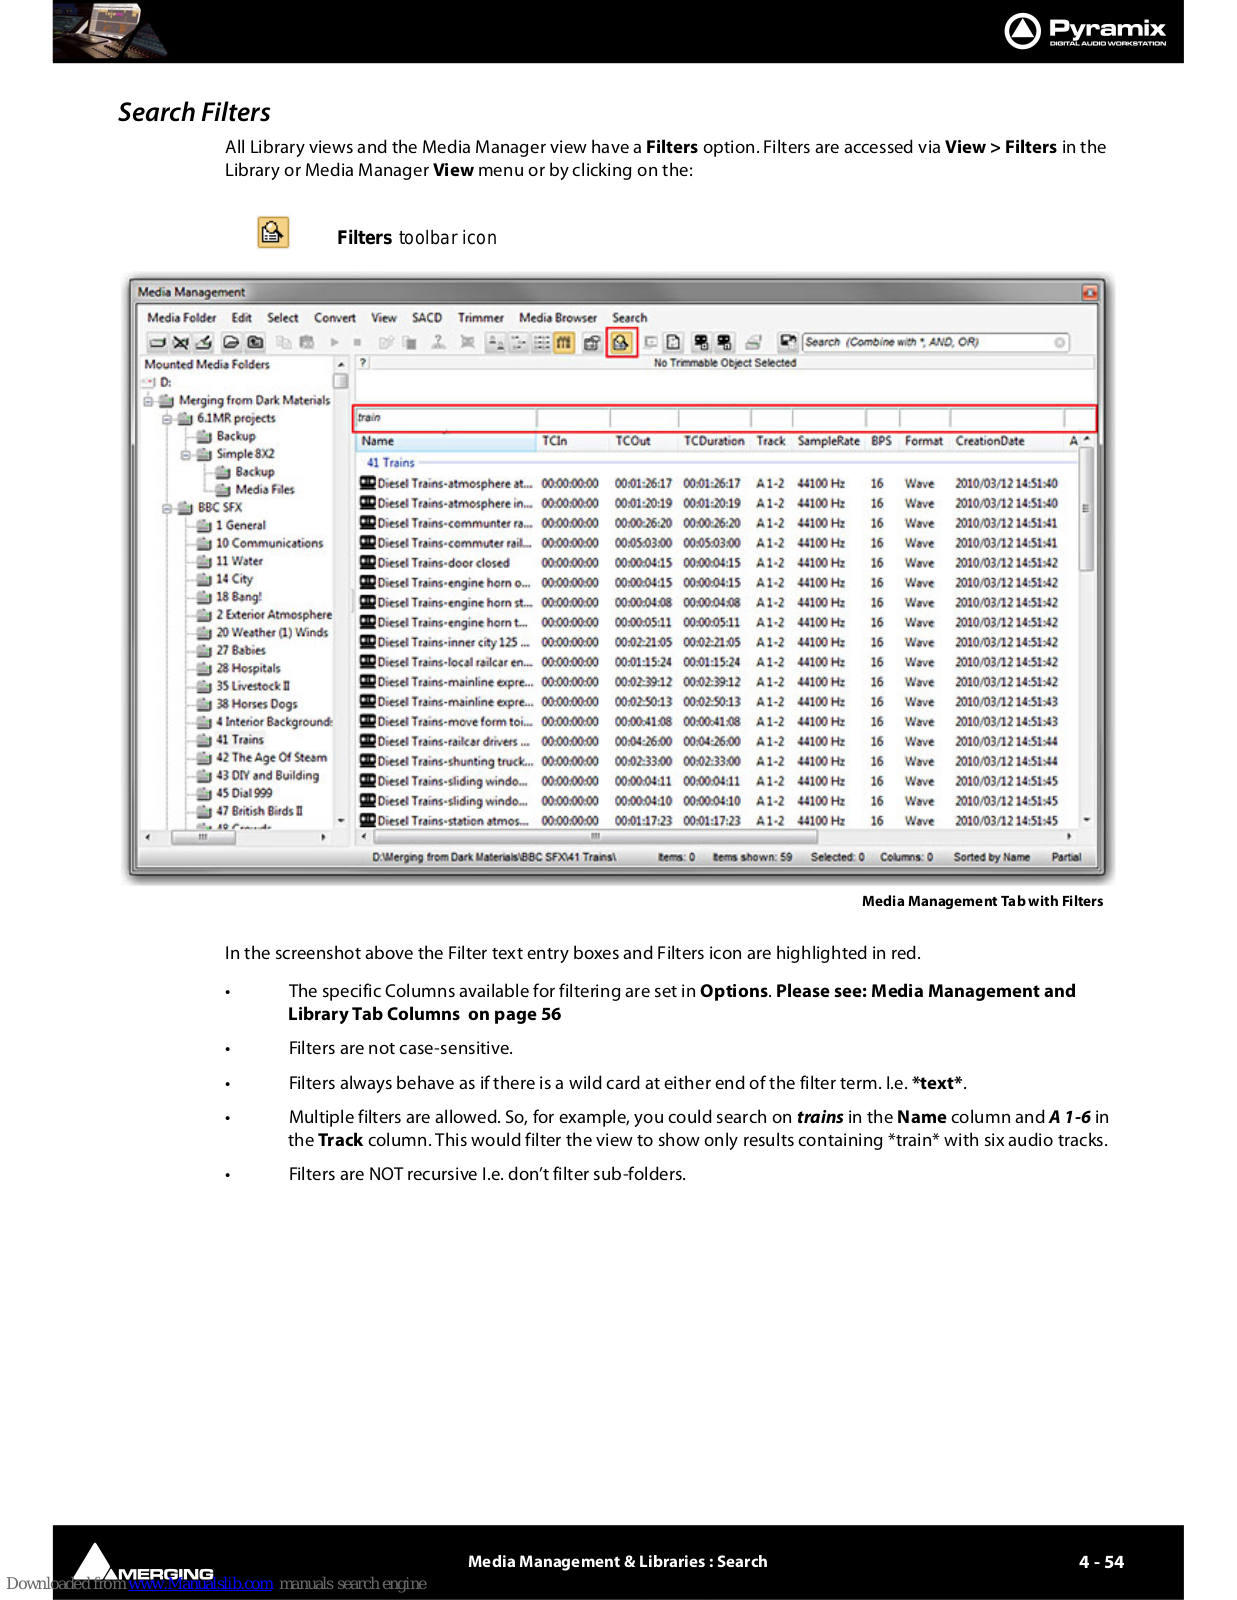The height and width of the screenshot is (1600, 1237).
Task: Open the www.Manualslib.com link
Action: pyautogui.click(x=201, y=1584)
